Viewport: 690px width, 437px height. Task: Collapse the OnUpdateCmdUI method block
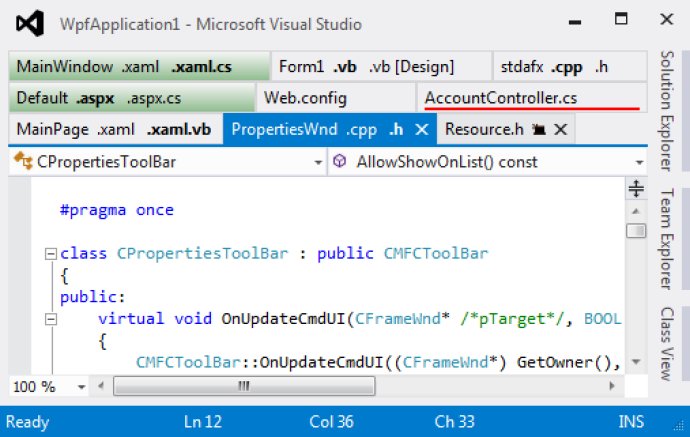(x=51, y=319)
